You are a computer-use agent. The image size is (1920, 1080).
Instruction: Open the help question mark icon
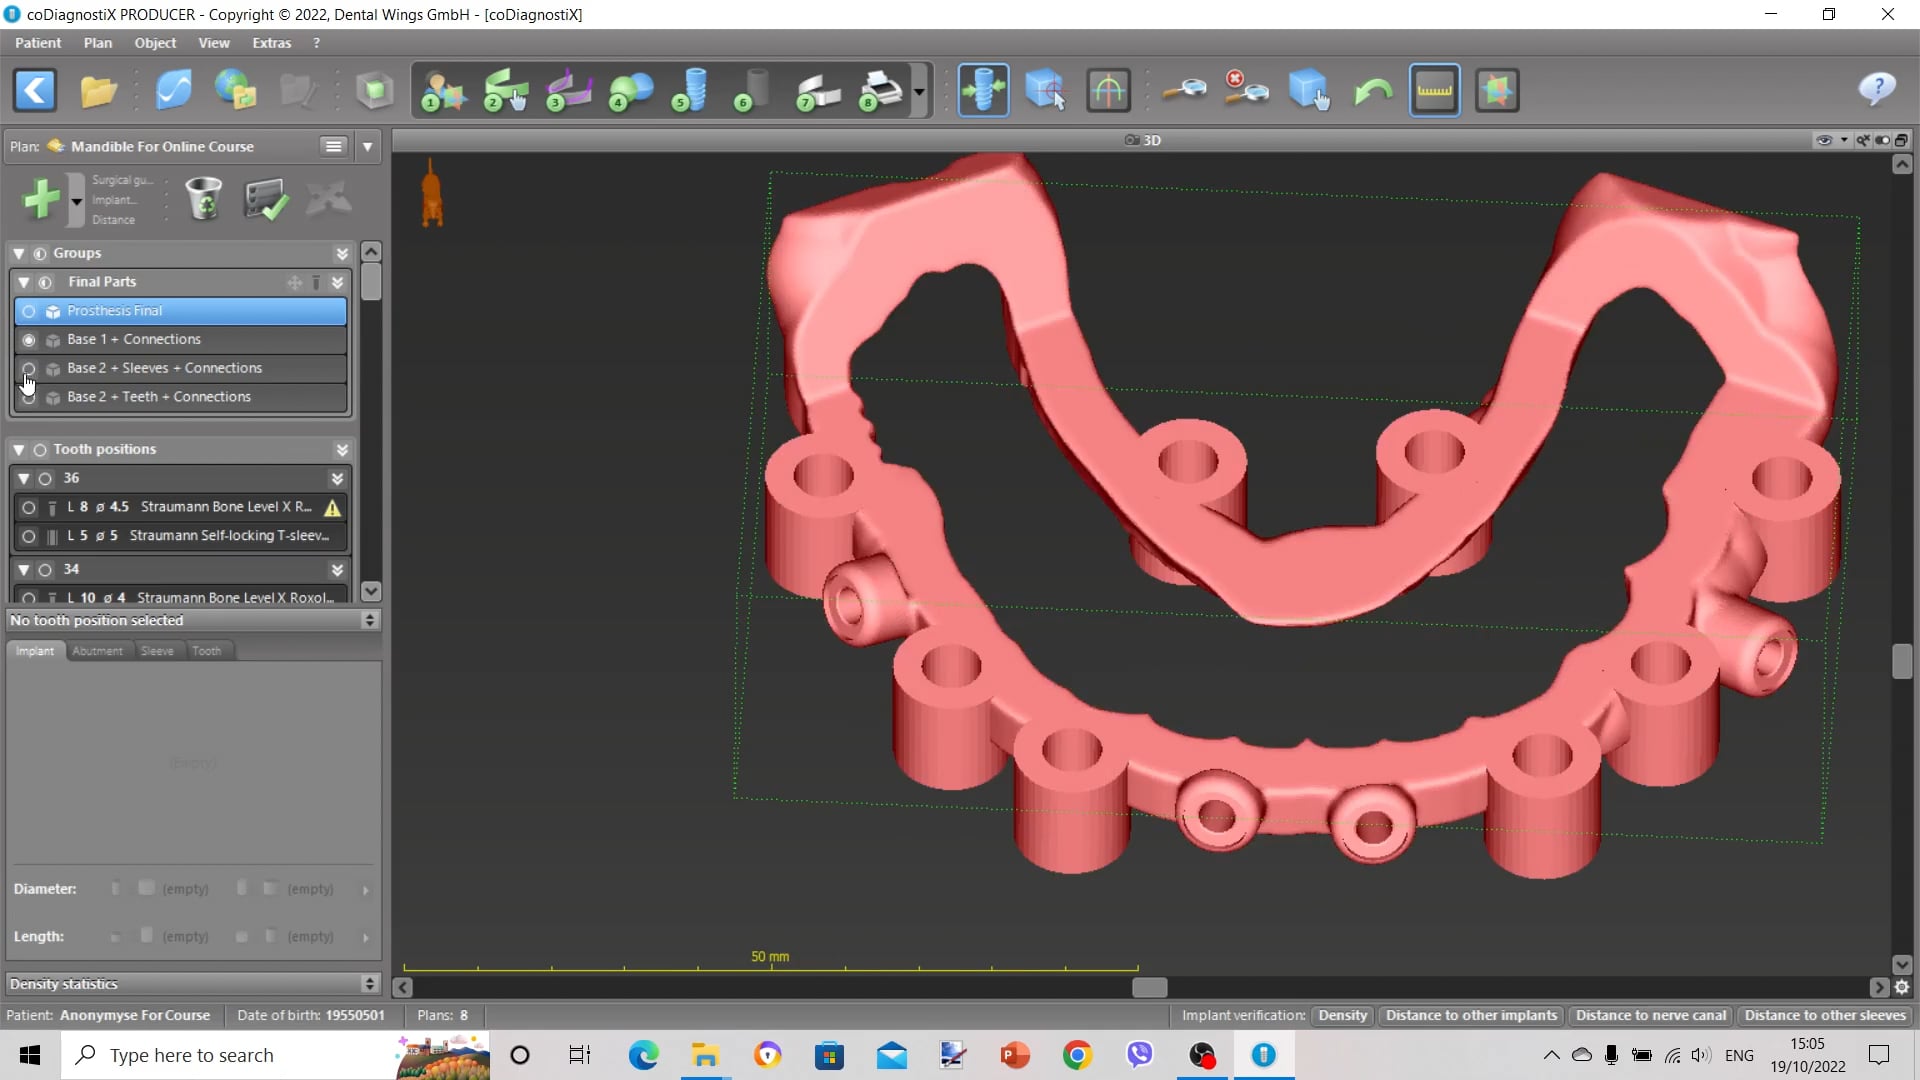tap(1875, 89)
